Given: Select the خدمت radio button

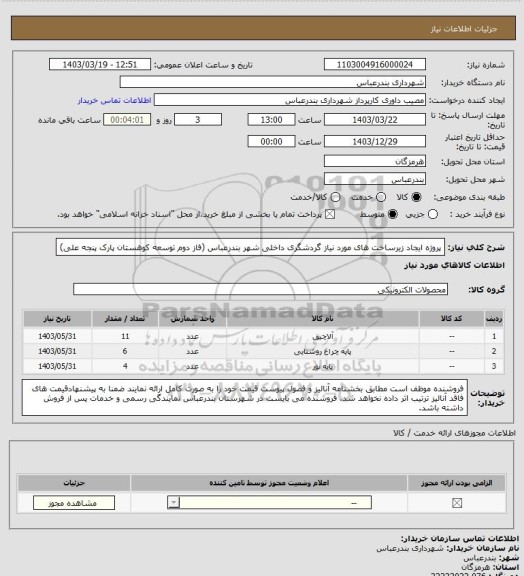Looking at the screenshot, I should (381, 197).
